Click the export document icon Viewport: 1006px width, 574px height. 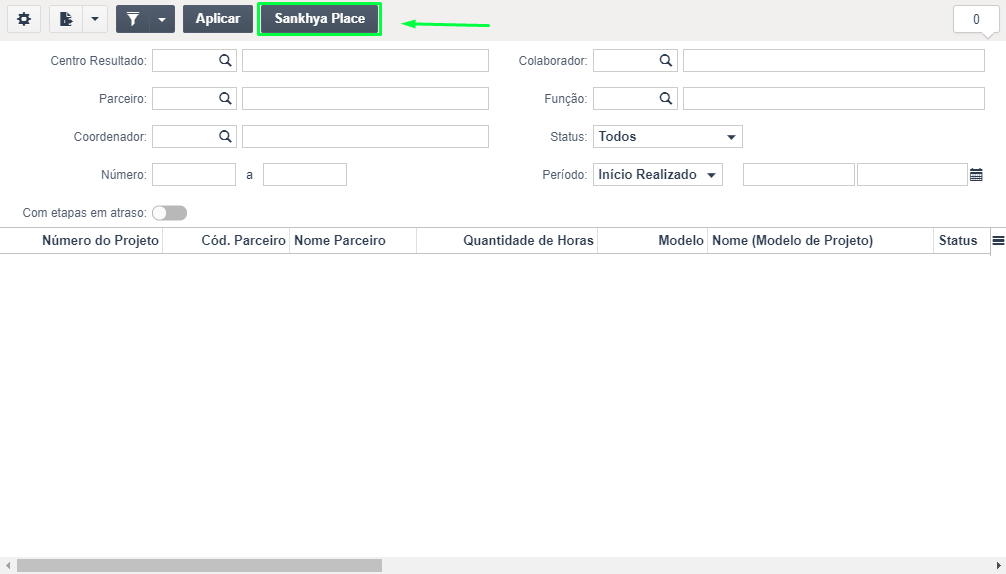(66, 19)
